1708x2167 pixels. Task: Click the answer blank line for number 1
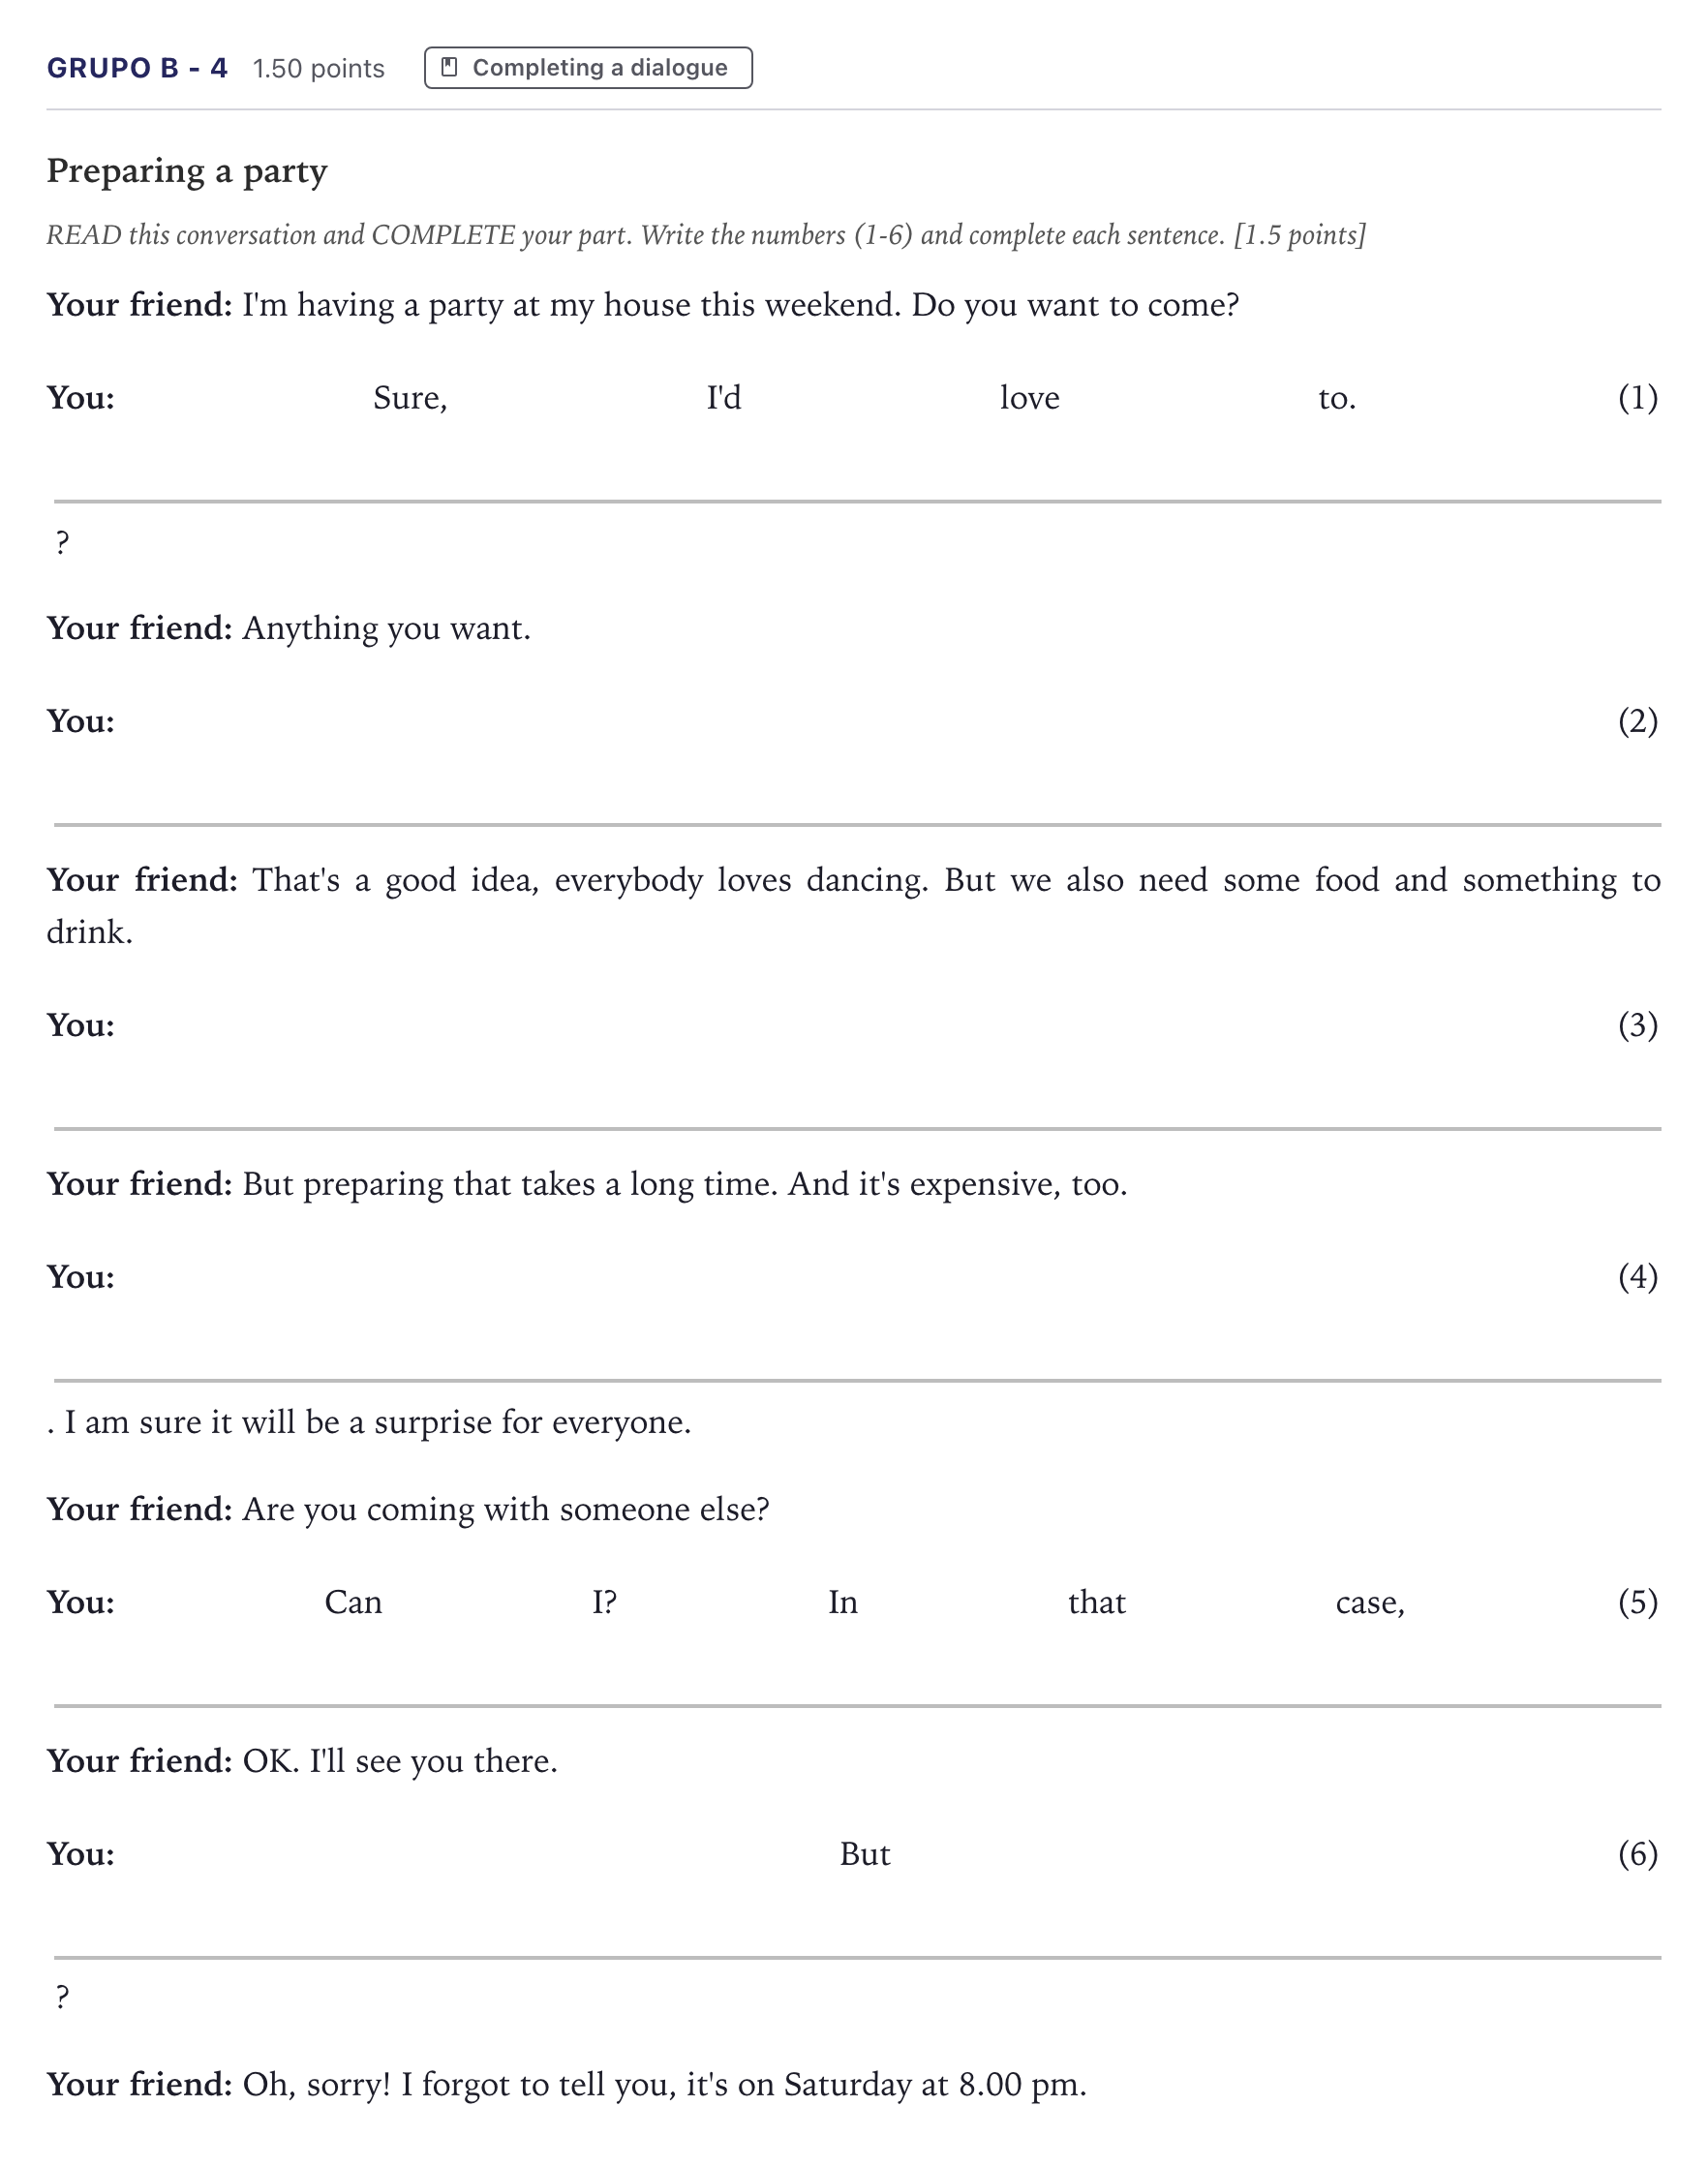tap(857, 480)
